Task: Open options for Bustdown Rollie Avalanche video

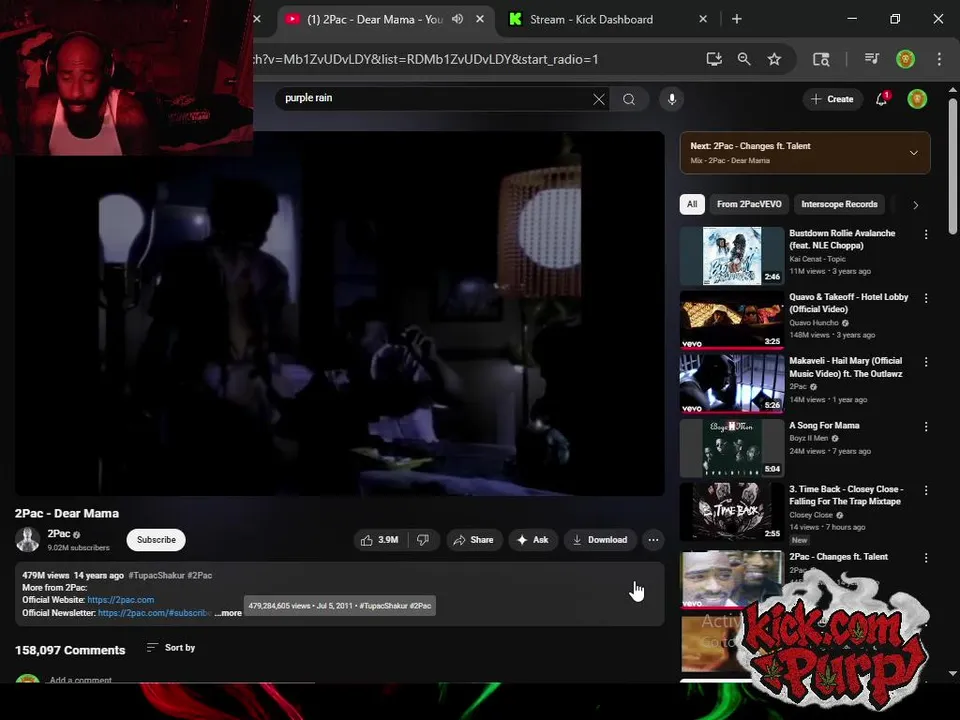Action: coord(926,234)
